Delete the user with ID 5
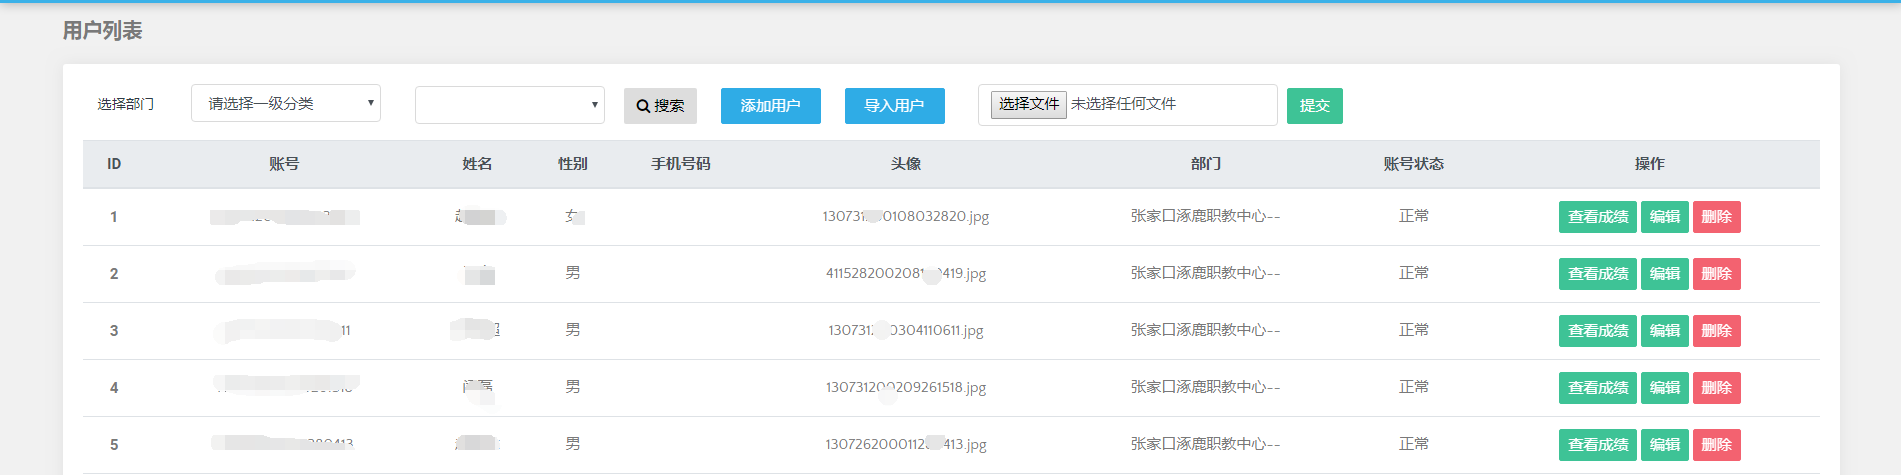Screen dimensions: 1901x475 click(x=1716, y=445)
